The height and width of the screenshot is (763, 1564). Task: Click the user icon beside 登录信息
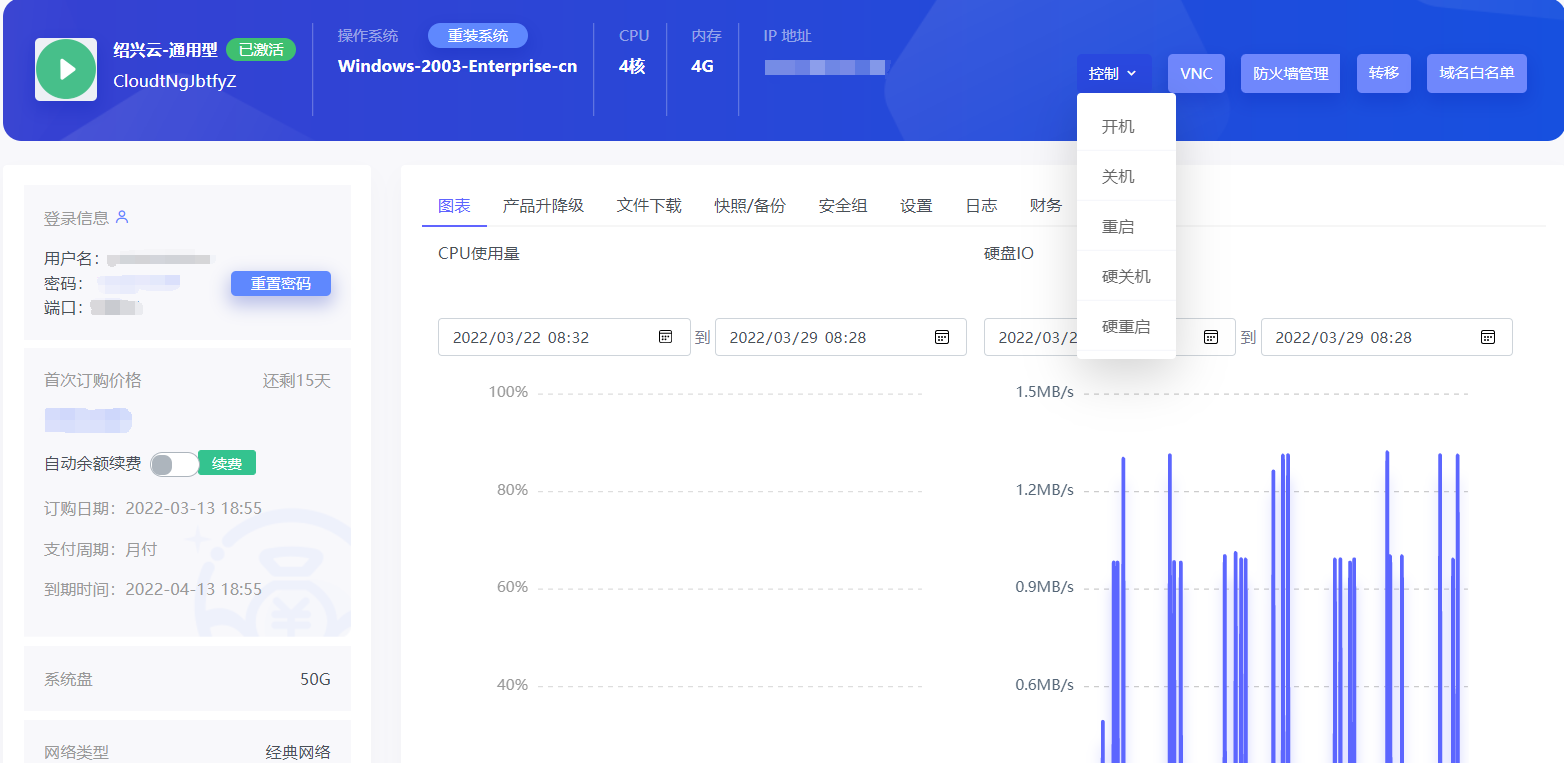[122, 217]
